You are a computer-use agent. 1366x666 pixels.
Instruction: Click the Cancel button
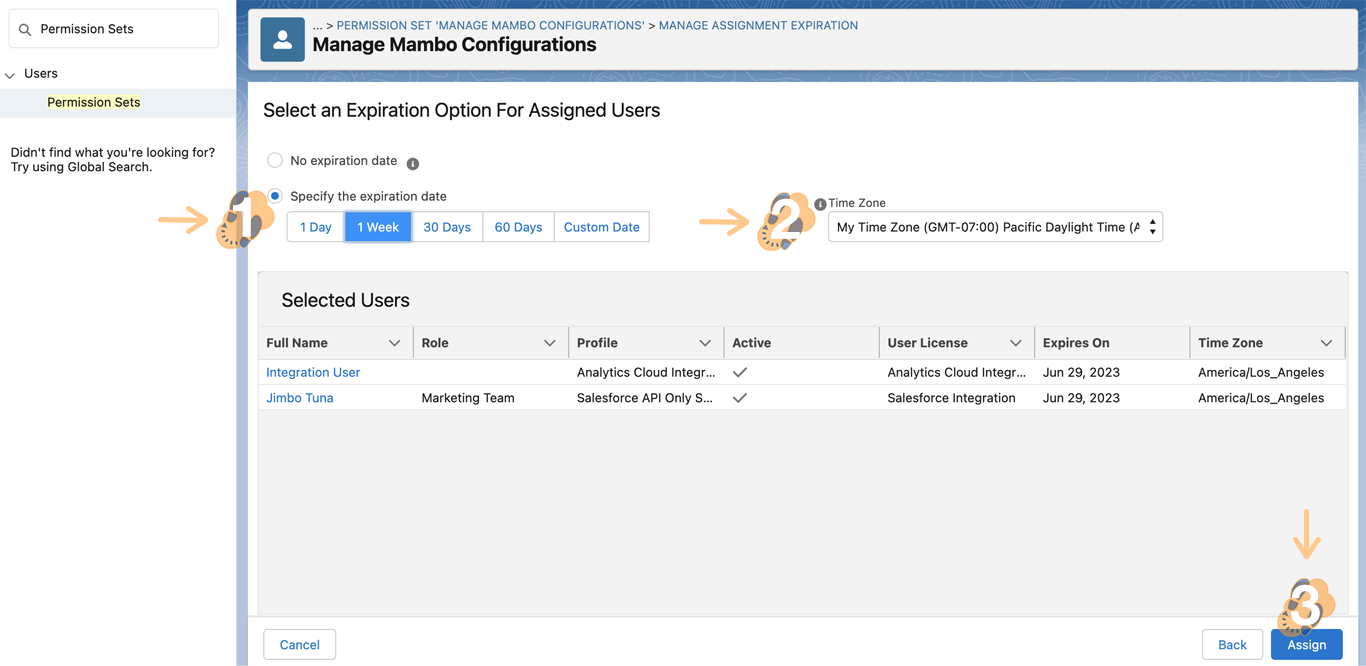[299, 645]
